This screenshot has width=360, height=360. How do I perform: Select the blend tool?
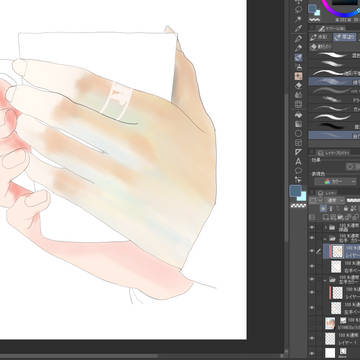(x=299, y=95)
